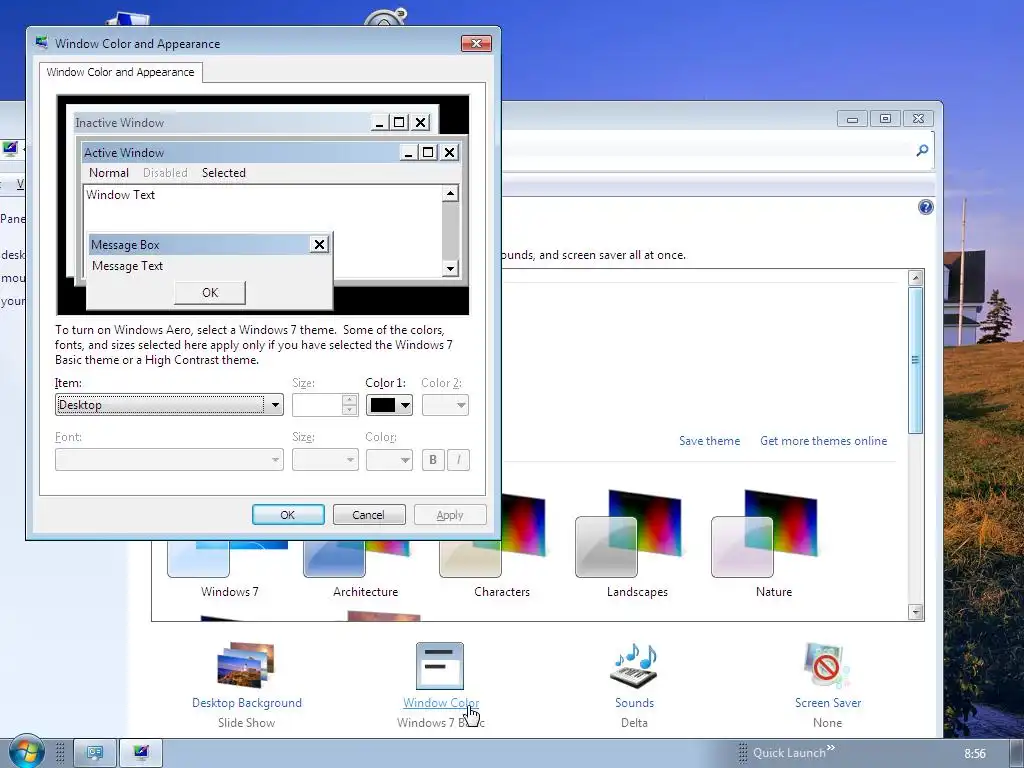Click the Desktop Background link text
The width and height of the screenshot is (1024, 768).
pos(247,703)
